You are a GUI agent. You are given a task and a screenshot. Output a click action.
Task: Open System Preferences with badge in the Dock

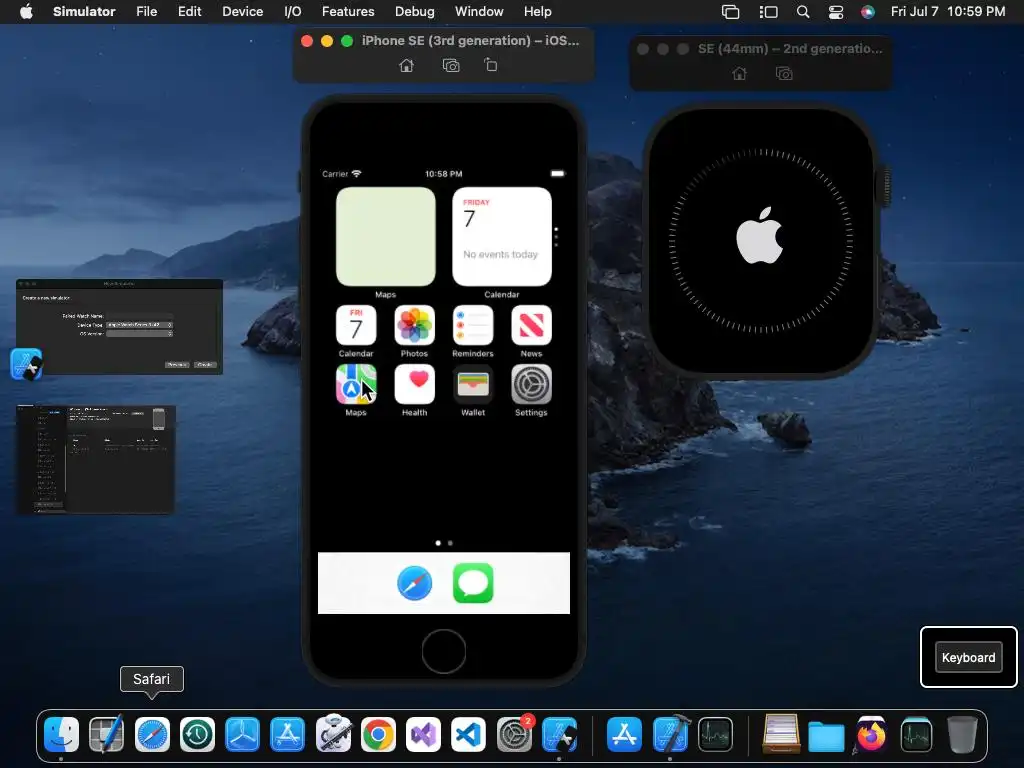515,735
